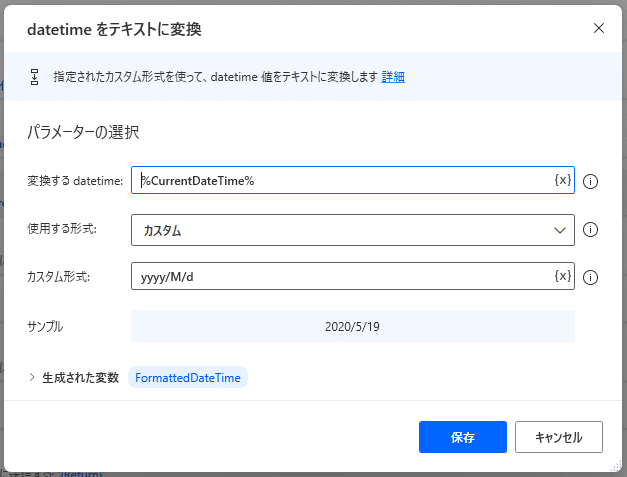Expand the 生成された変数 section chevron
Viewport: 627px width, 477px height.
pyautogui.click(x=32, y=377)
